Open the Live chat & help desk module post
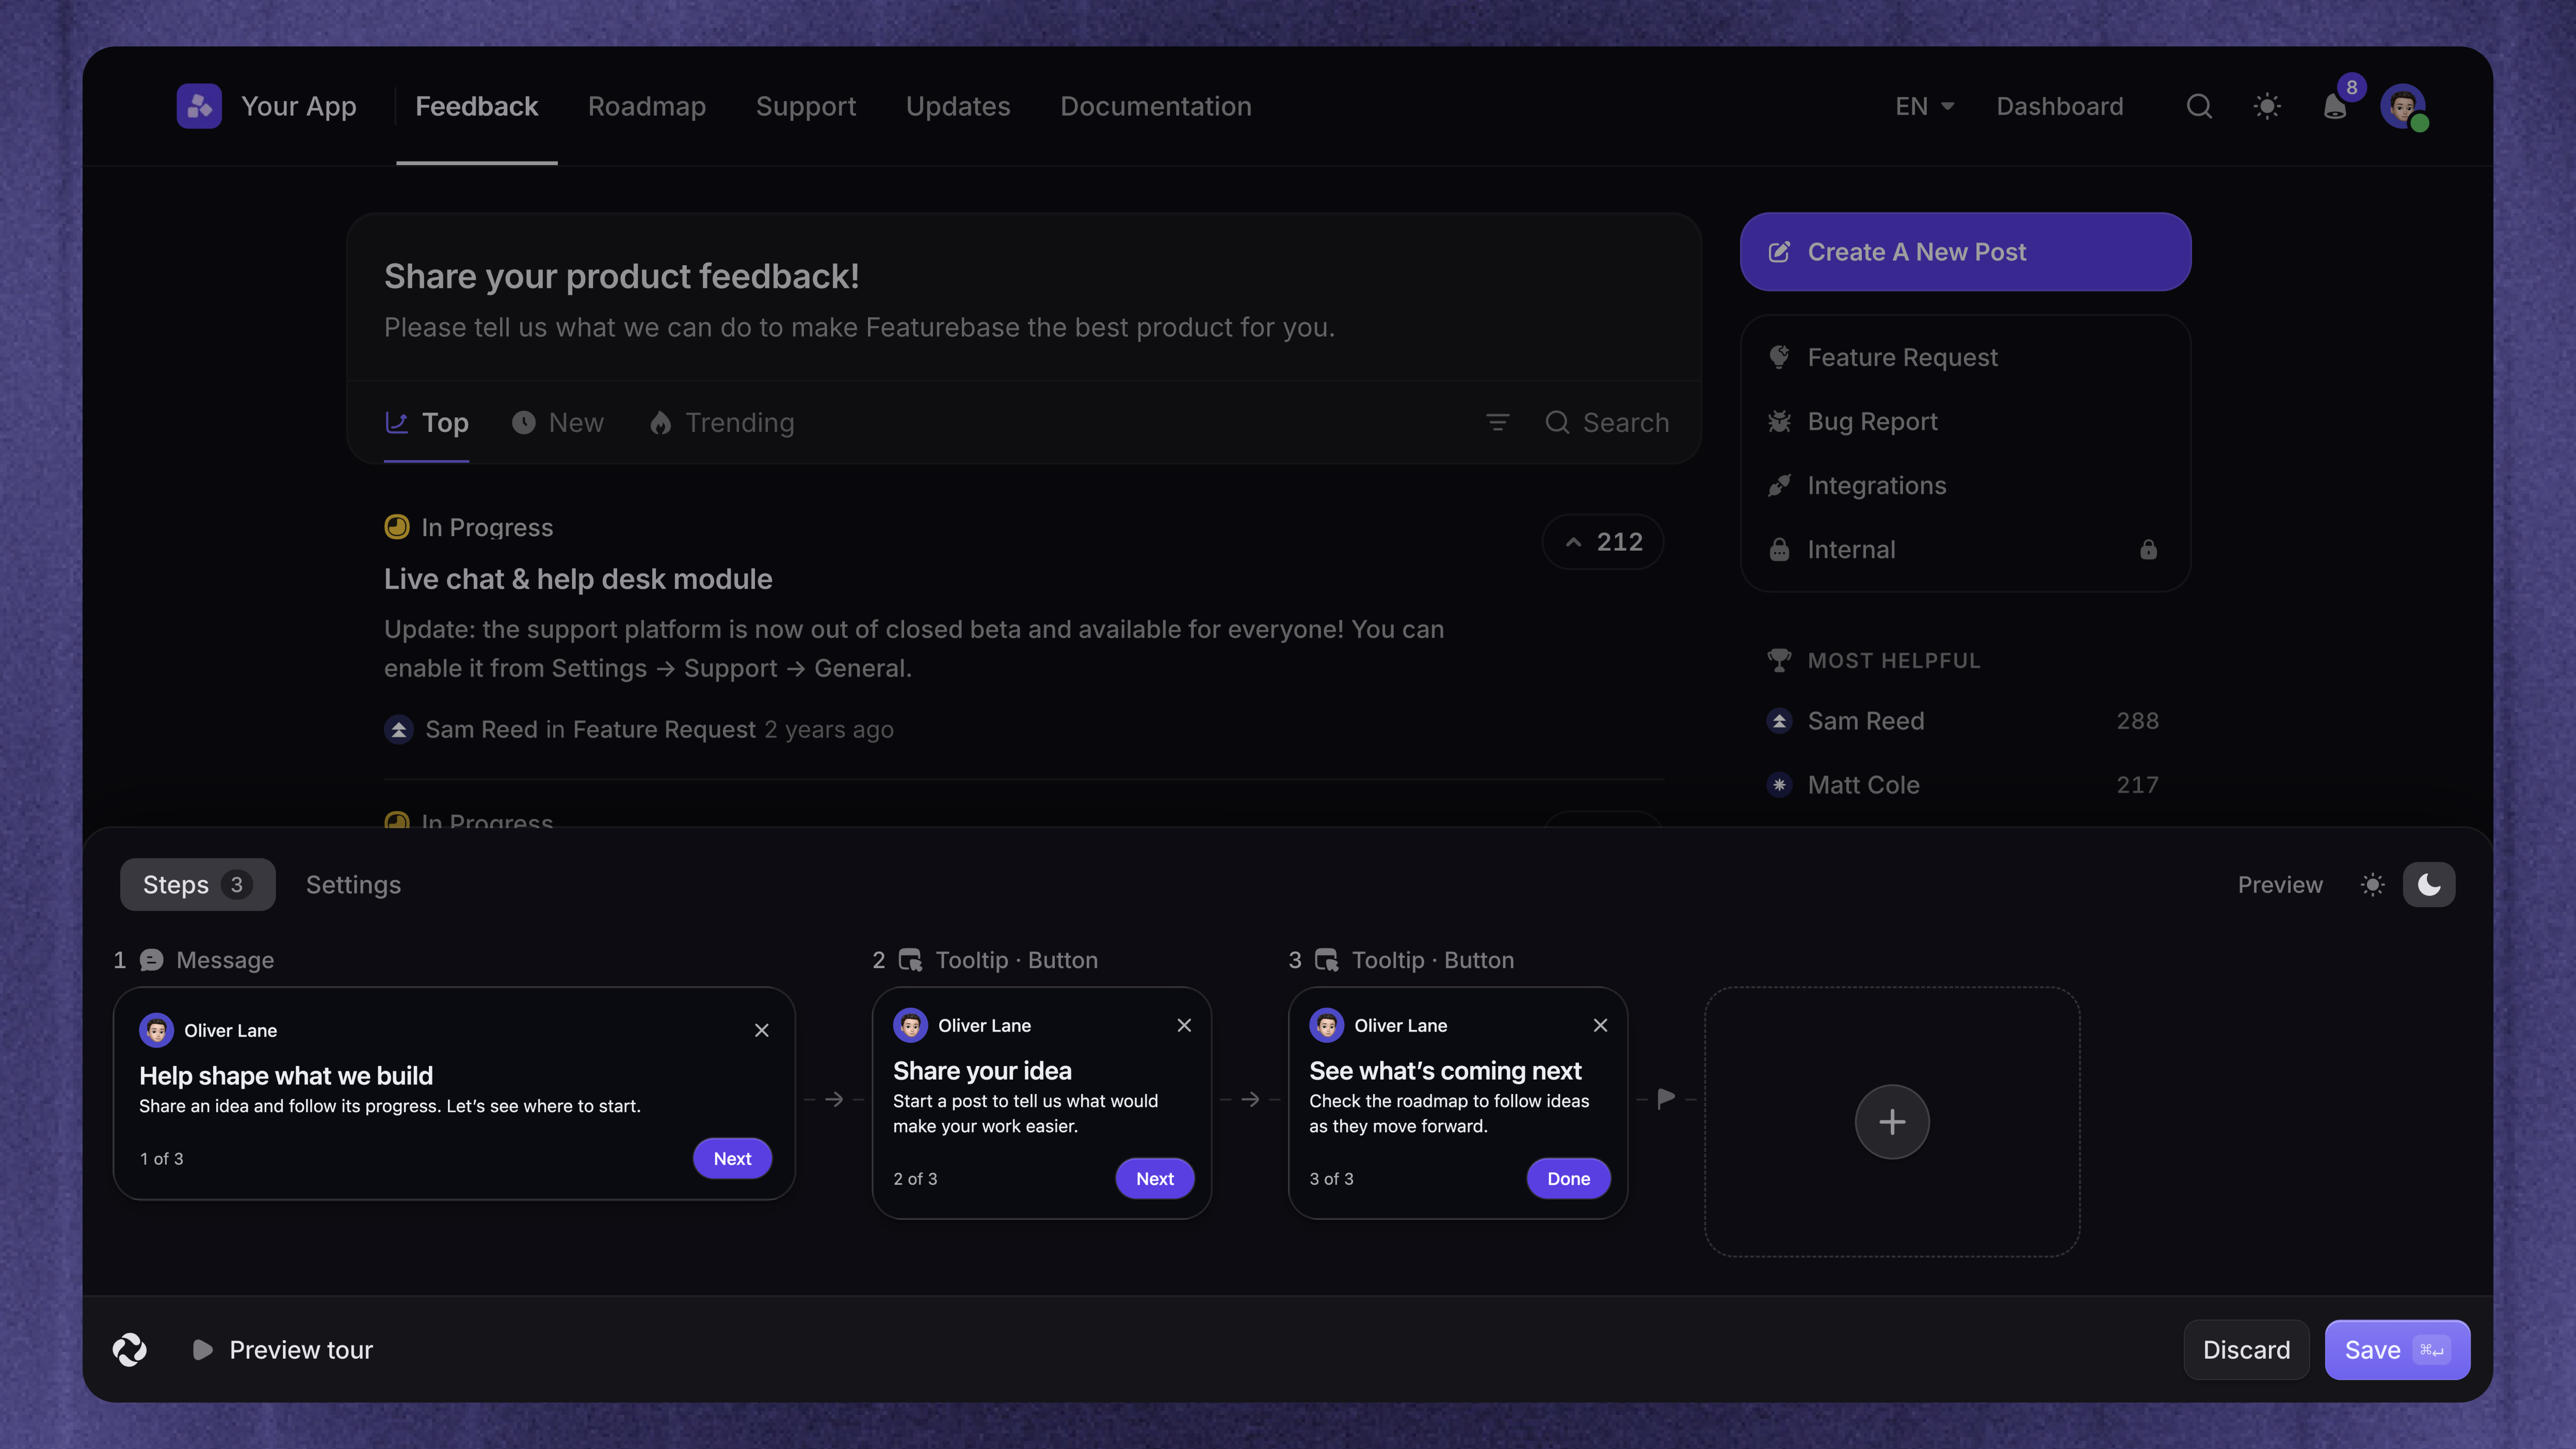The height and width of the screenshot is (1449, 2576). (x=578, y=579)
